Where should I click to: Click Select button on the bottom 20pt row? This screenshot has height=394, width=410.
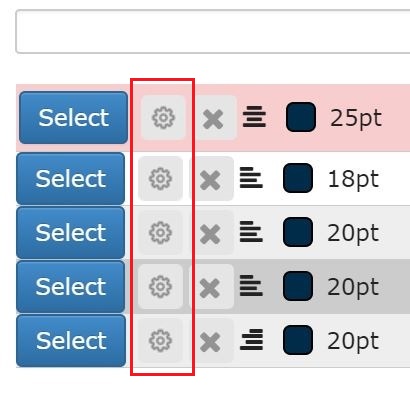[x=71, y=340]
